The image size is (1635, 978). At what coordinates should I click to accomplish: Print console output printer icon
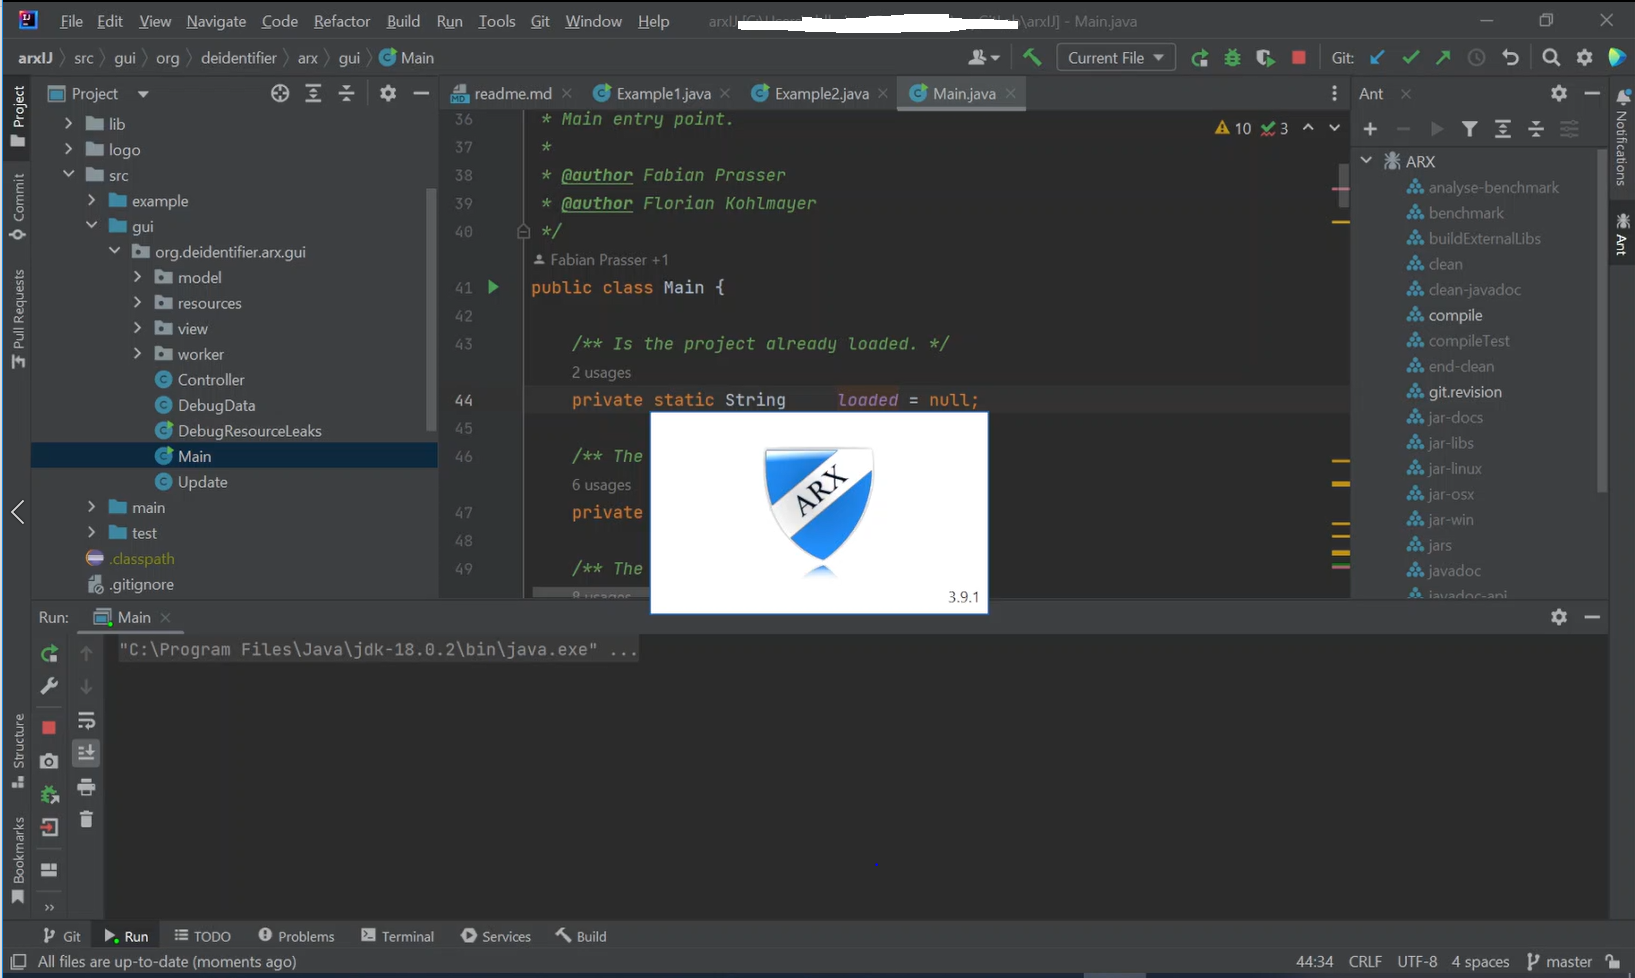[x=86, y=787]
